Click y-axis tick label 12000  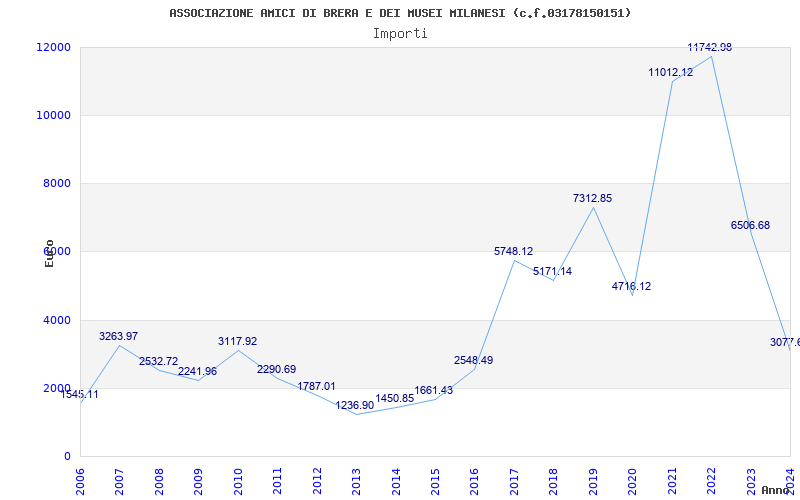click(54, 47)
